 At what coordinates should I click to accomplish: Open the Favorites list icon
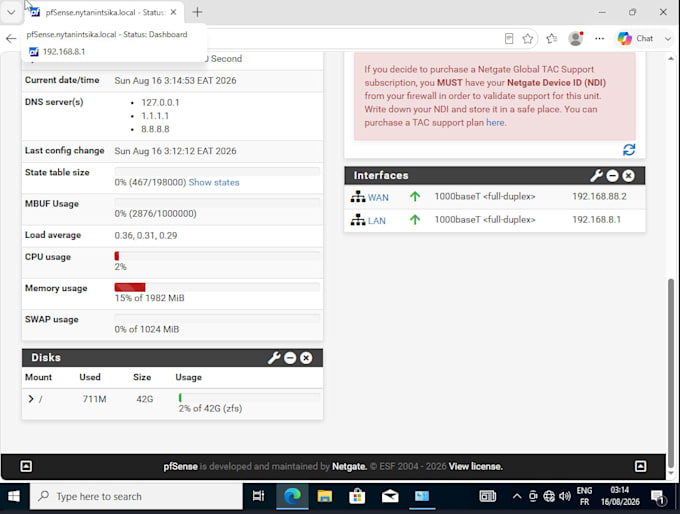coord(551,39)
